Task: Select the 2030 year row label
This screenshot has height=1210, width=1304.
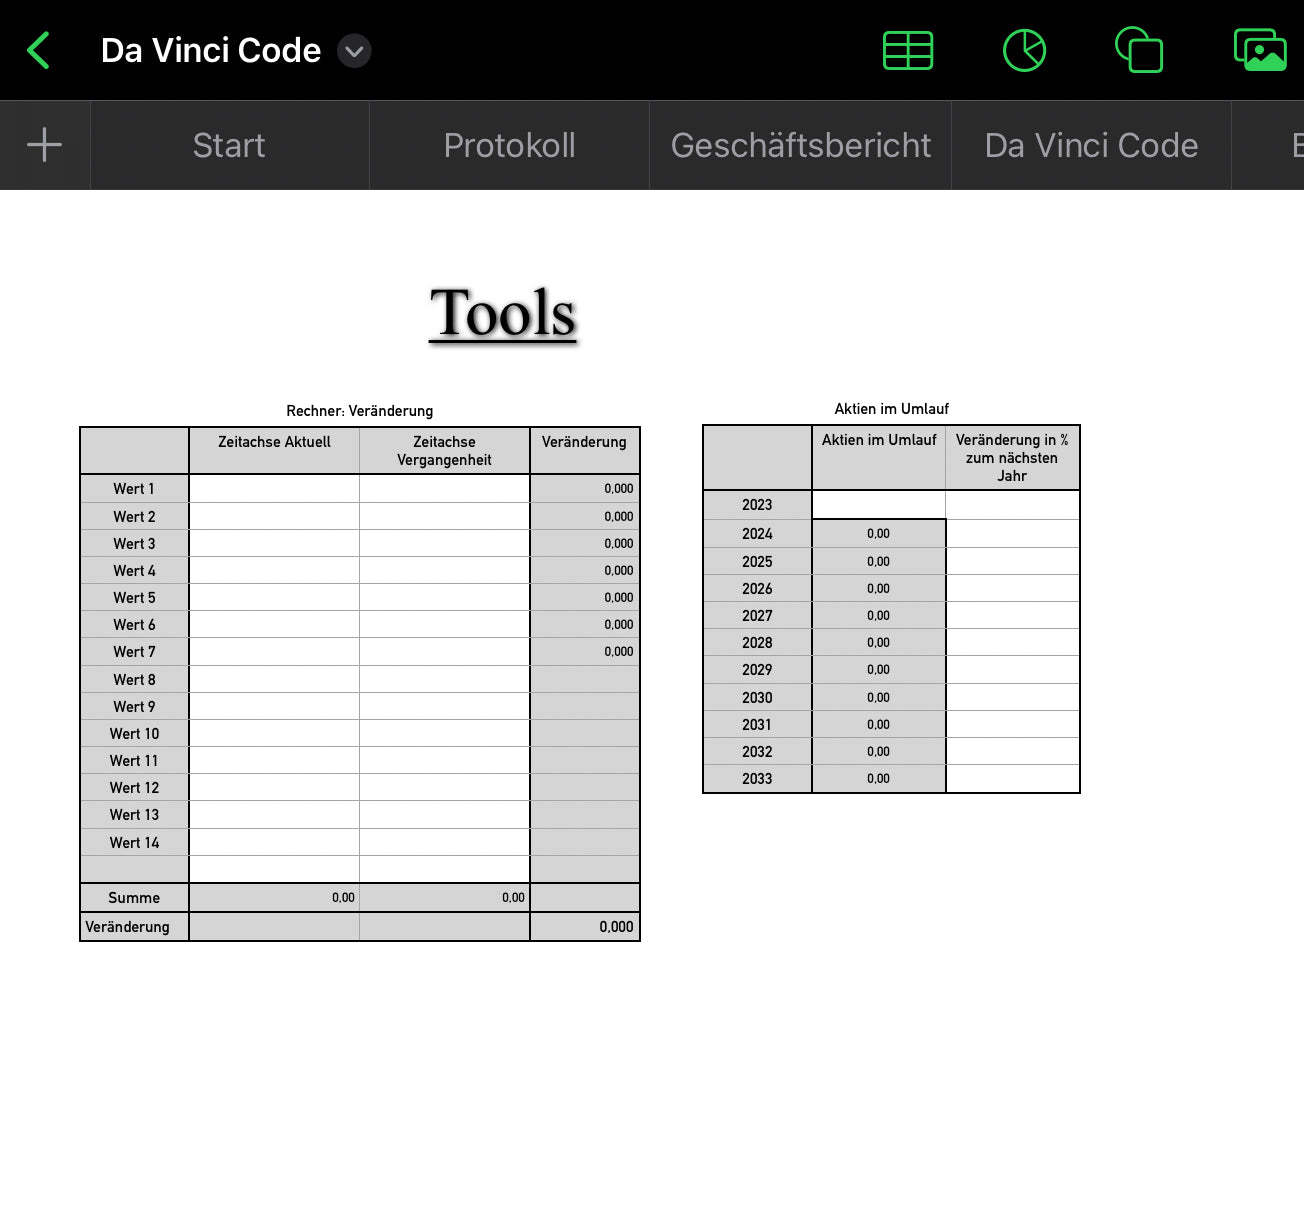Action: 757,698
